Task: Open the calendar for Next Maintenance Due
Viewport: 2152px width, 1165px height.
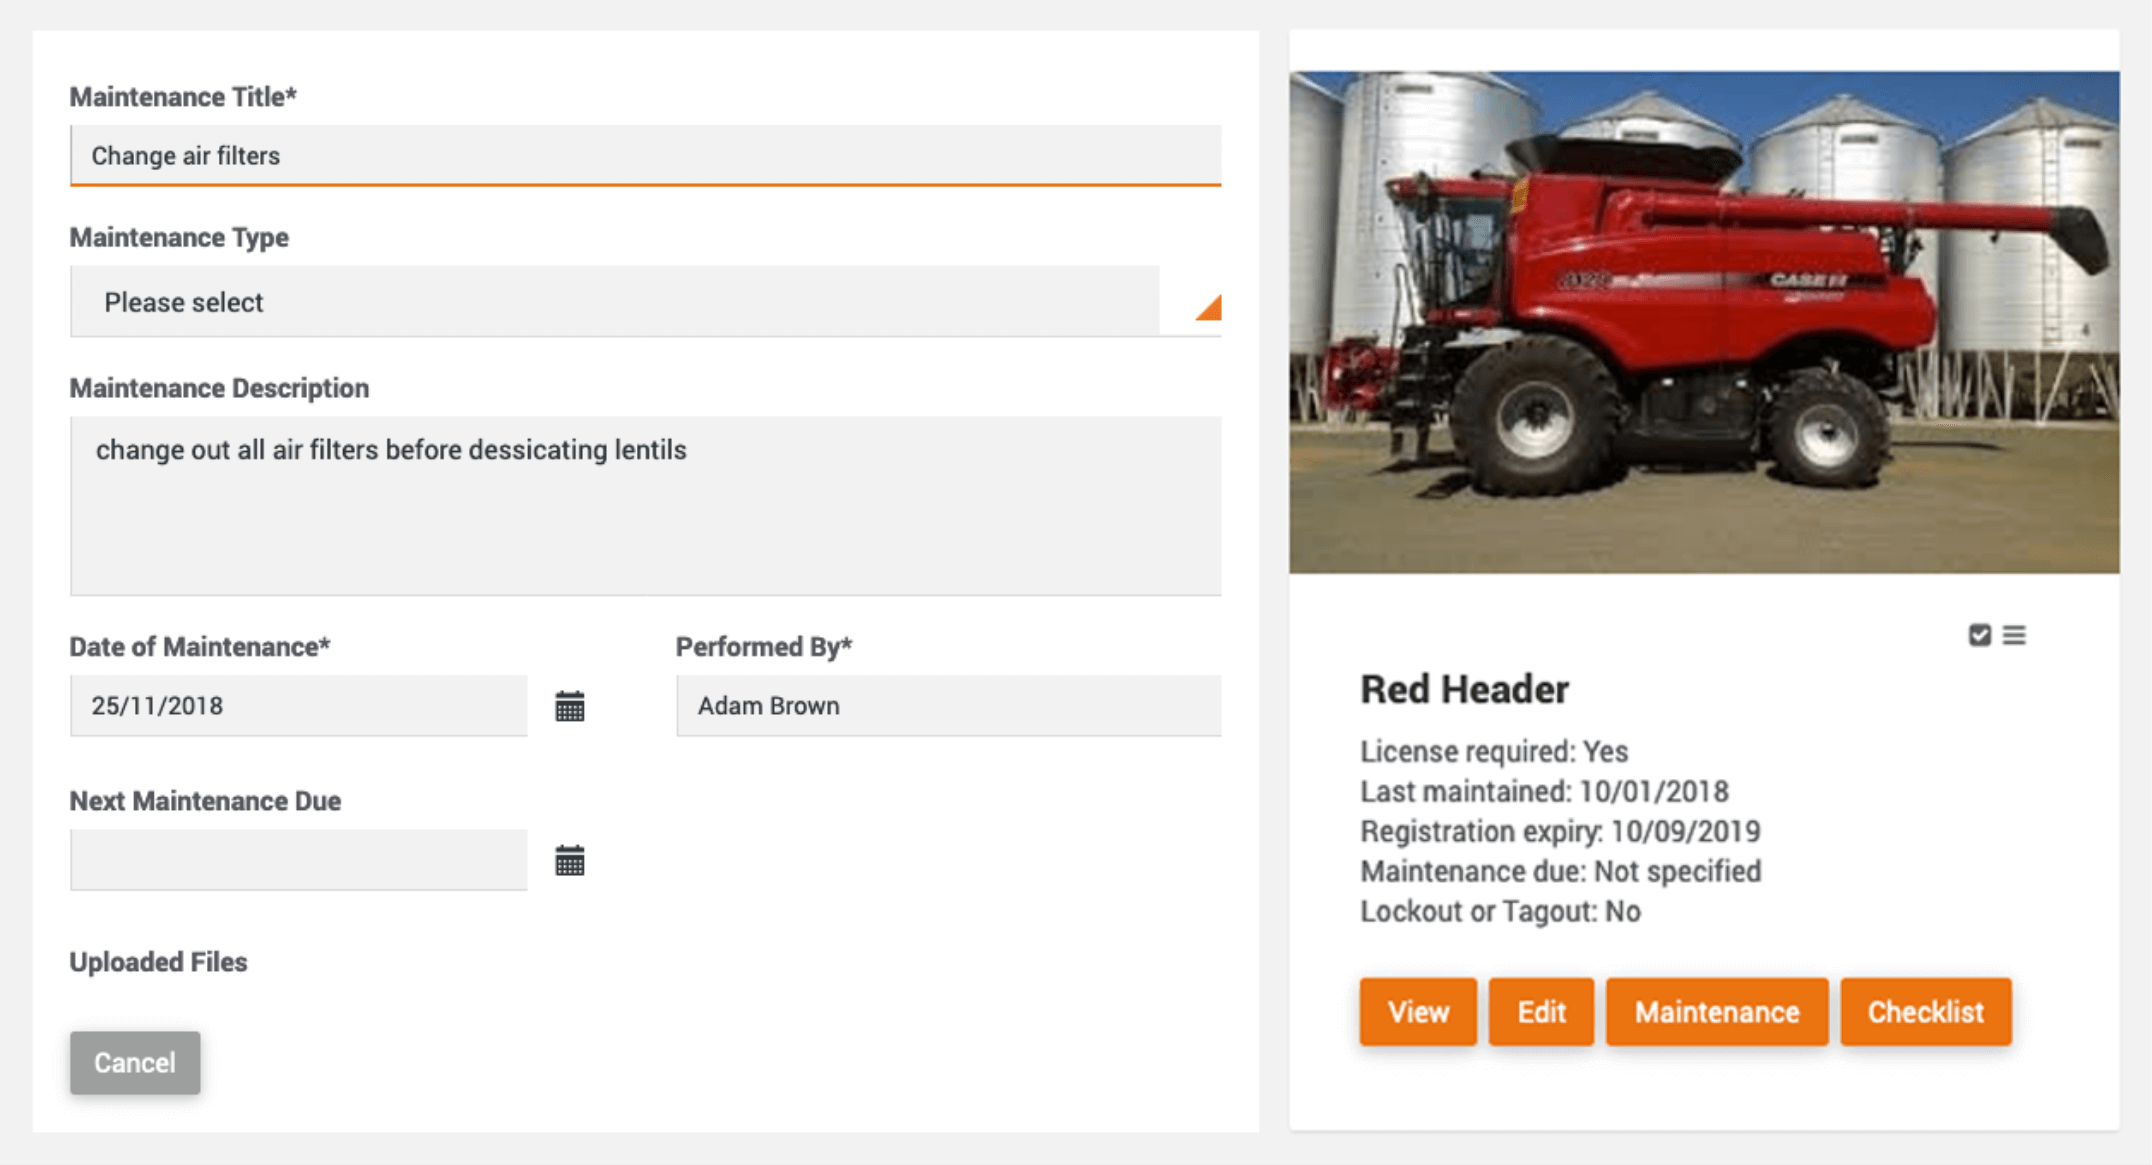Action: (569, 859)
